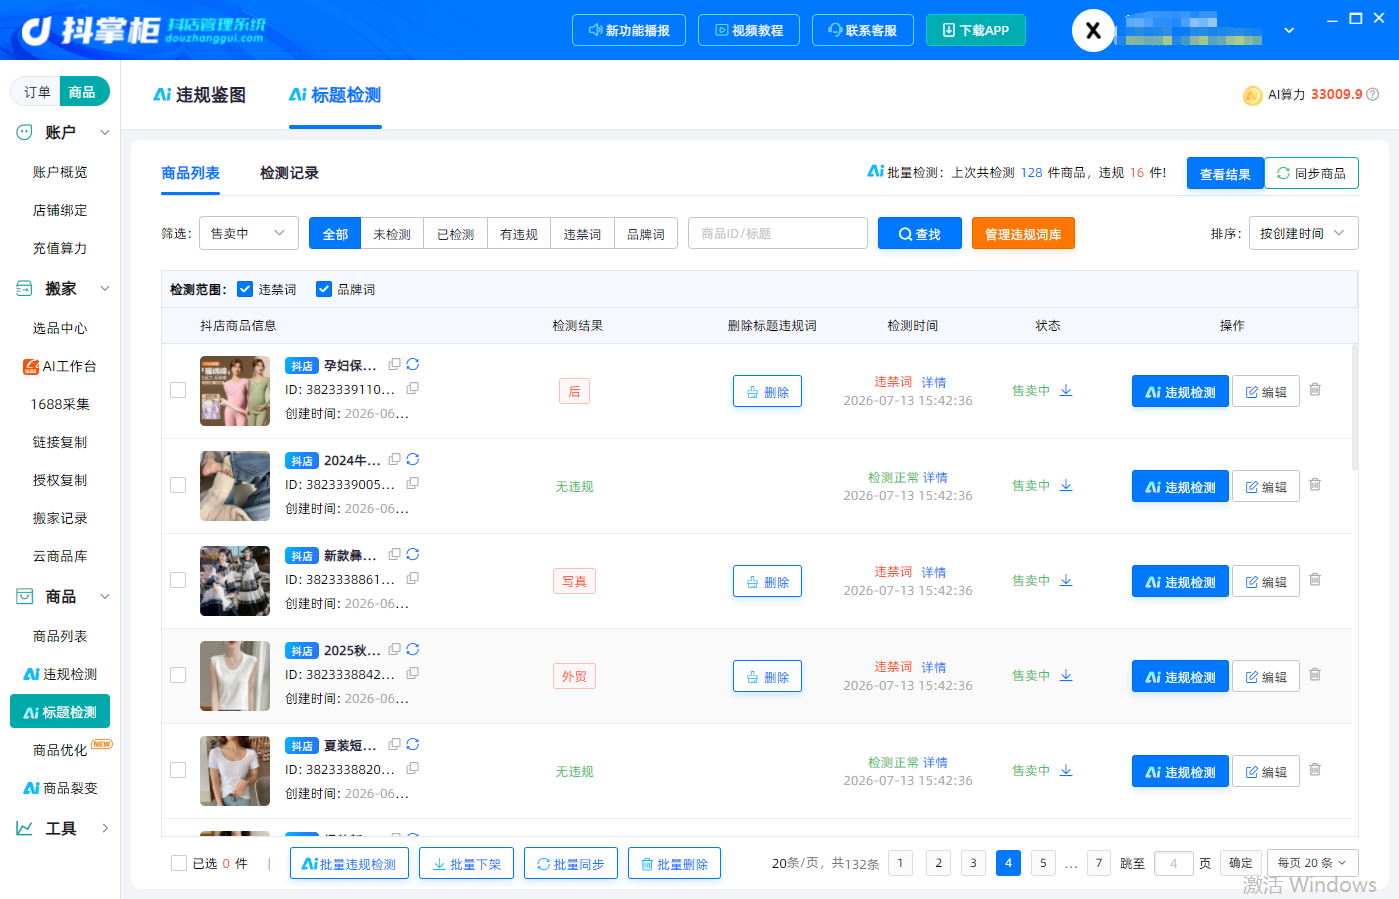This screenshot has height=899, width=1399.
Task: Click the trash icon for the 孕妇保 product row
Action: tap(1315, 390)
